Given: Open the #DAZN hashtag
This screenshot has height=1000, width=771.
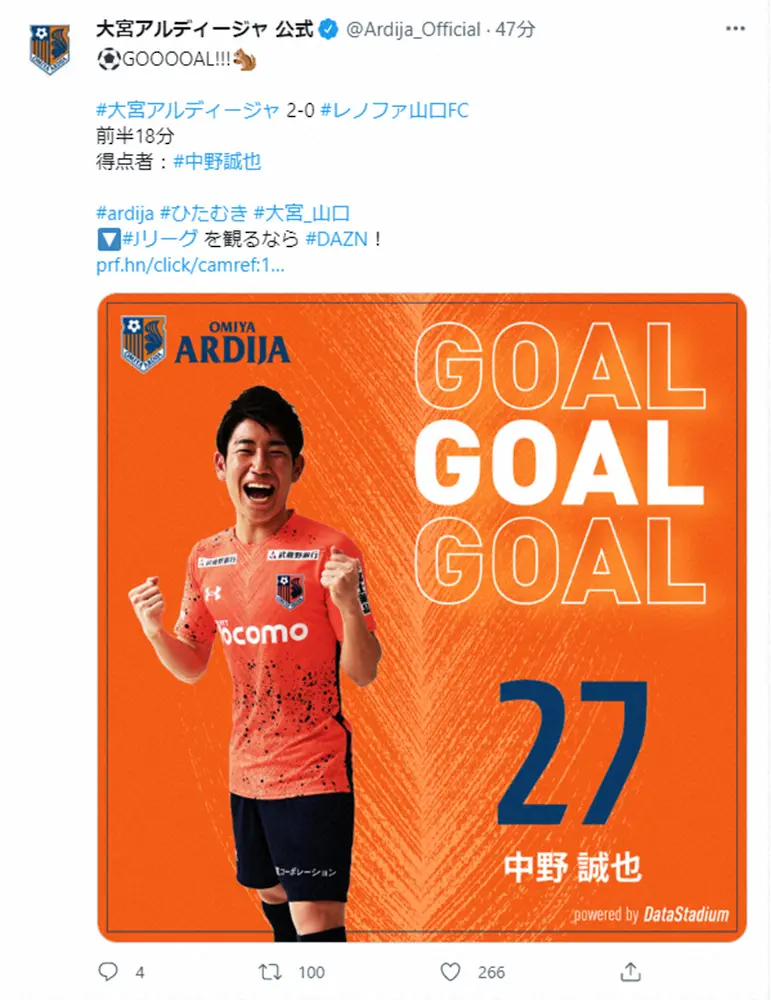Looking at the screenshot, I should coord(337,239).
